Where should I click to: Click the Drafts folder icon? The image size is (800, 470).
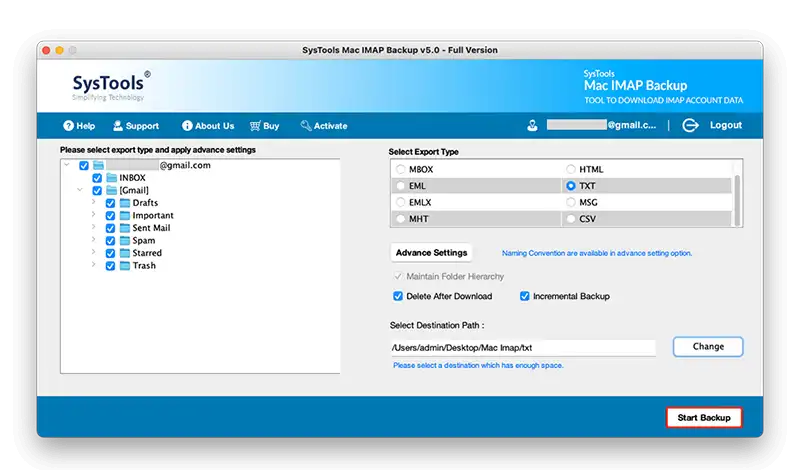point(124,203)
